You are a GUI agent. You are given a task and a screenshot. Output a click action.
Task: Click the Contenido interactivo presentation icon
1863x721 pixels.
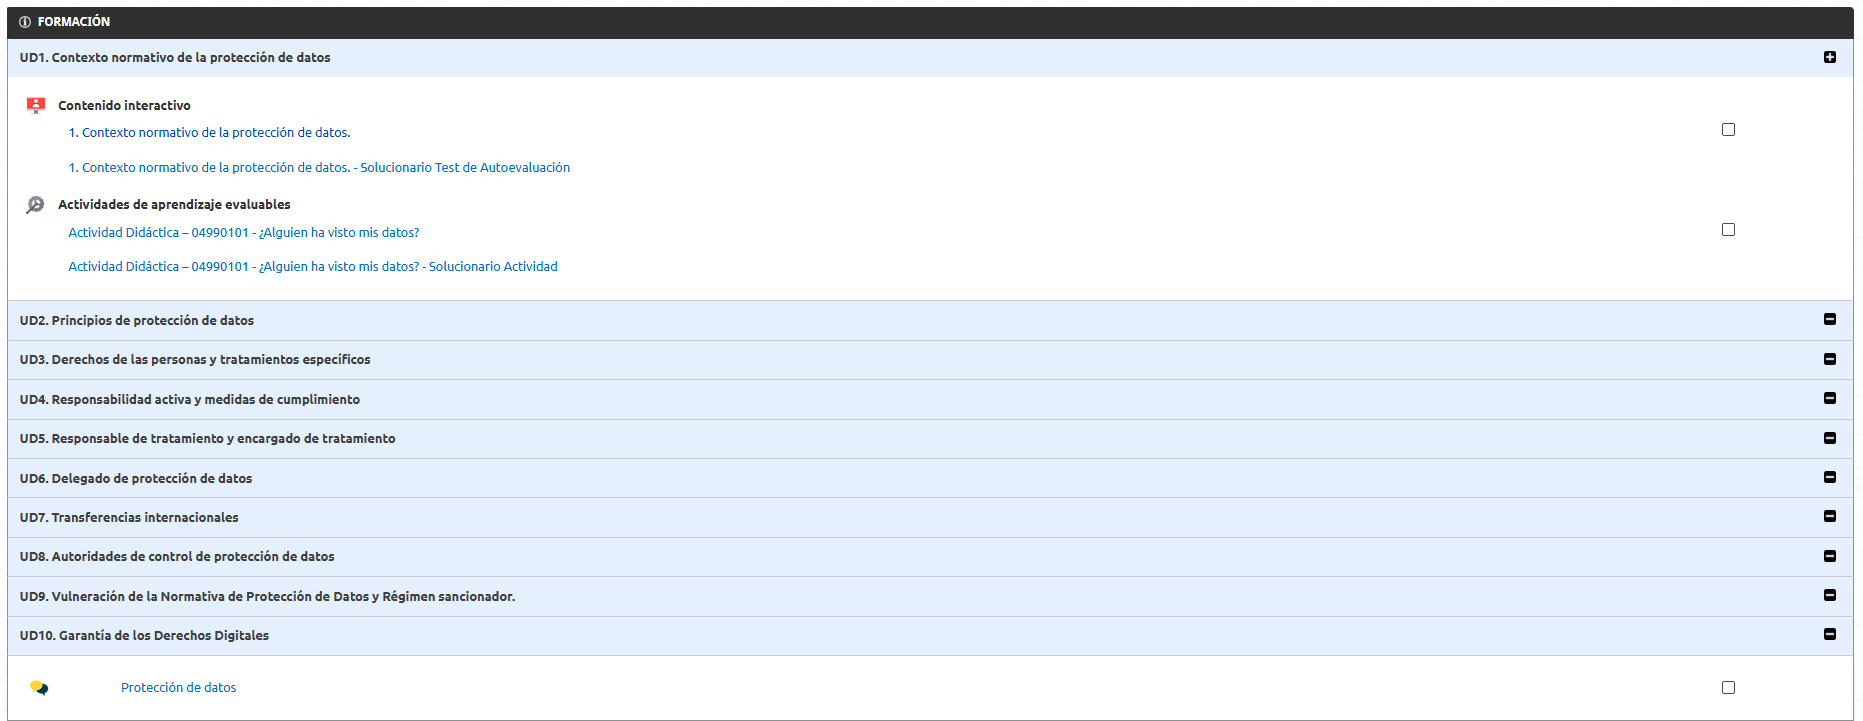(36, 105)
